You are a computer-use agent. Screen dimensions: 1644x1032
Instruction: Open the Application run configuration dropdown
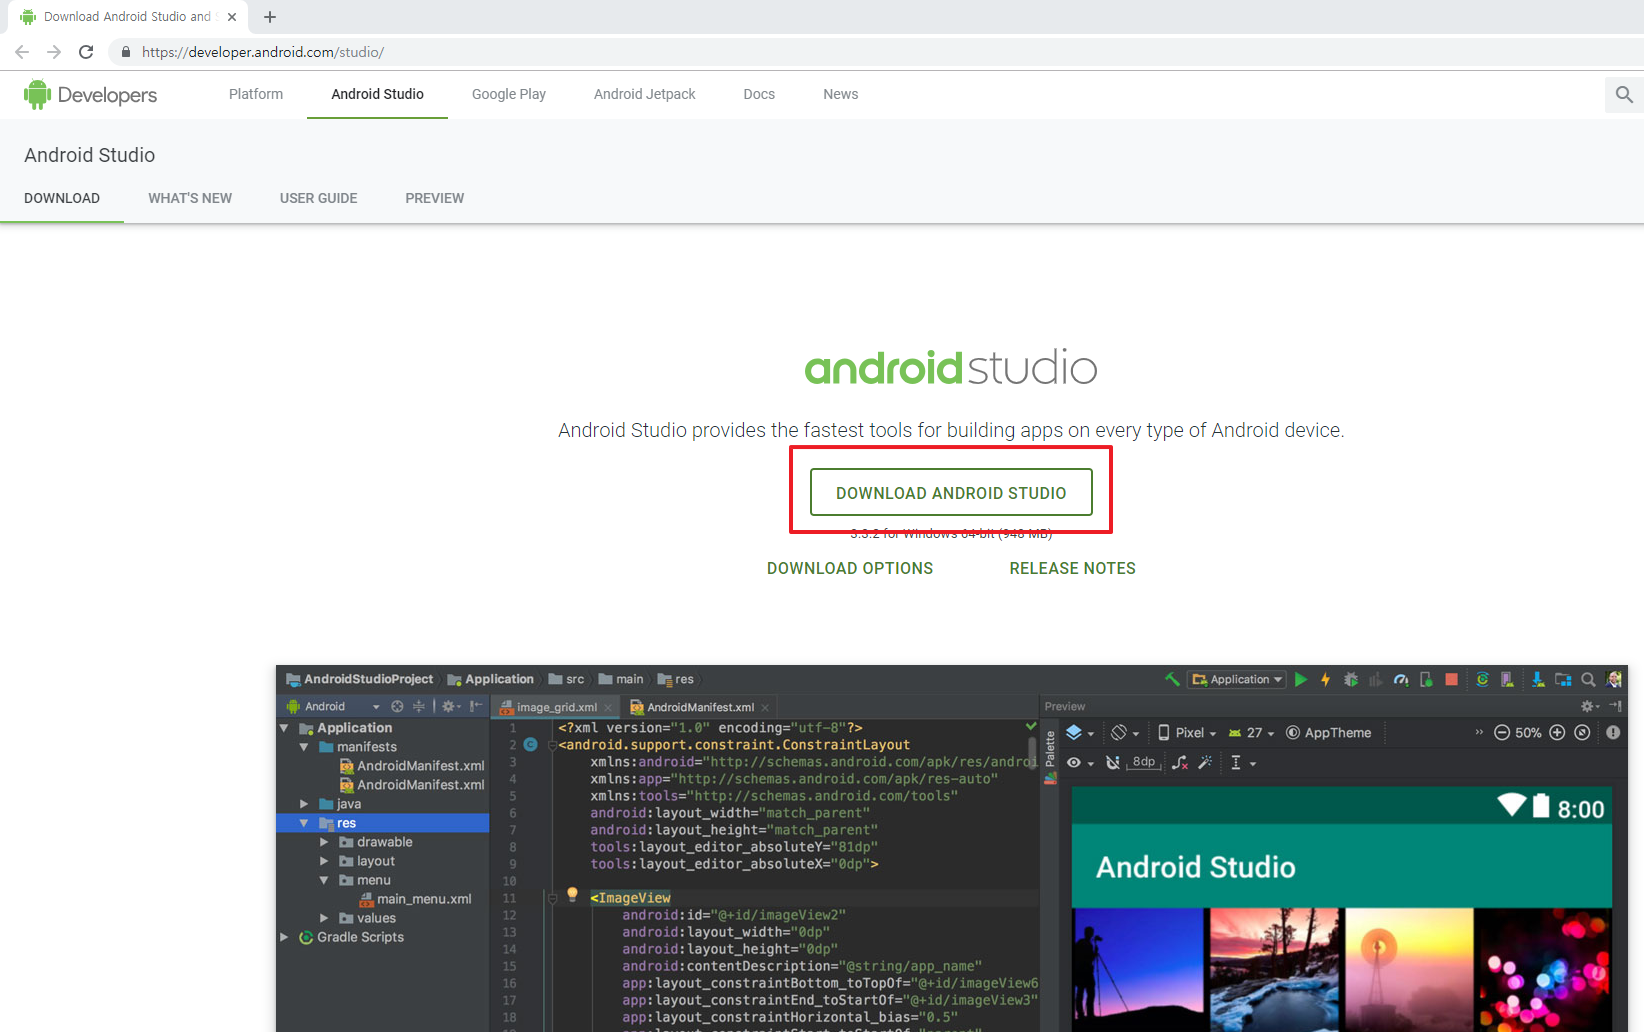tap(1237, 679)
